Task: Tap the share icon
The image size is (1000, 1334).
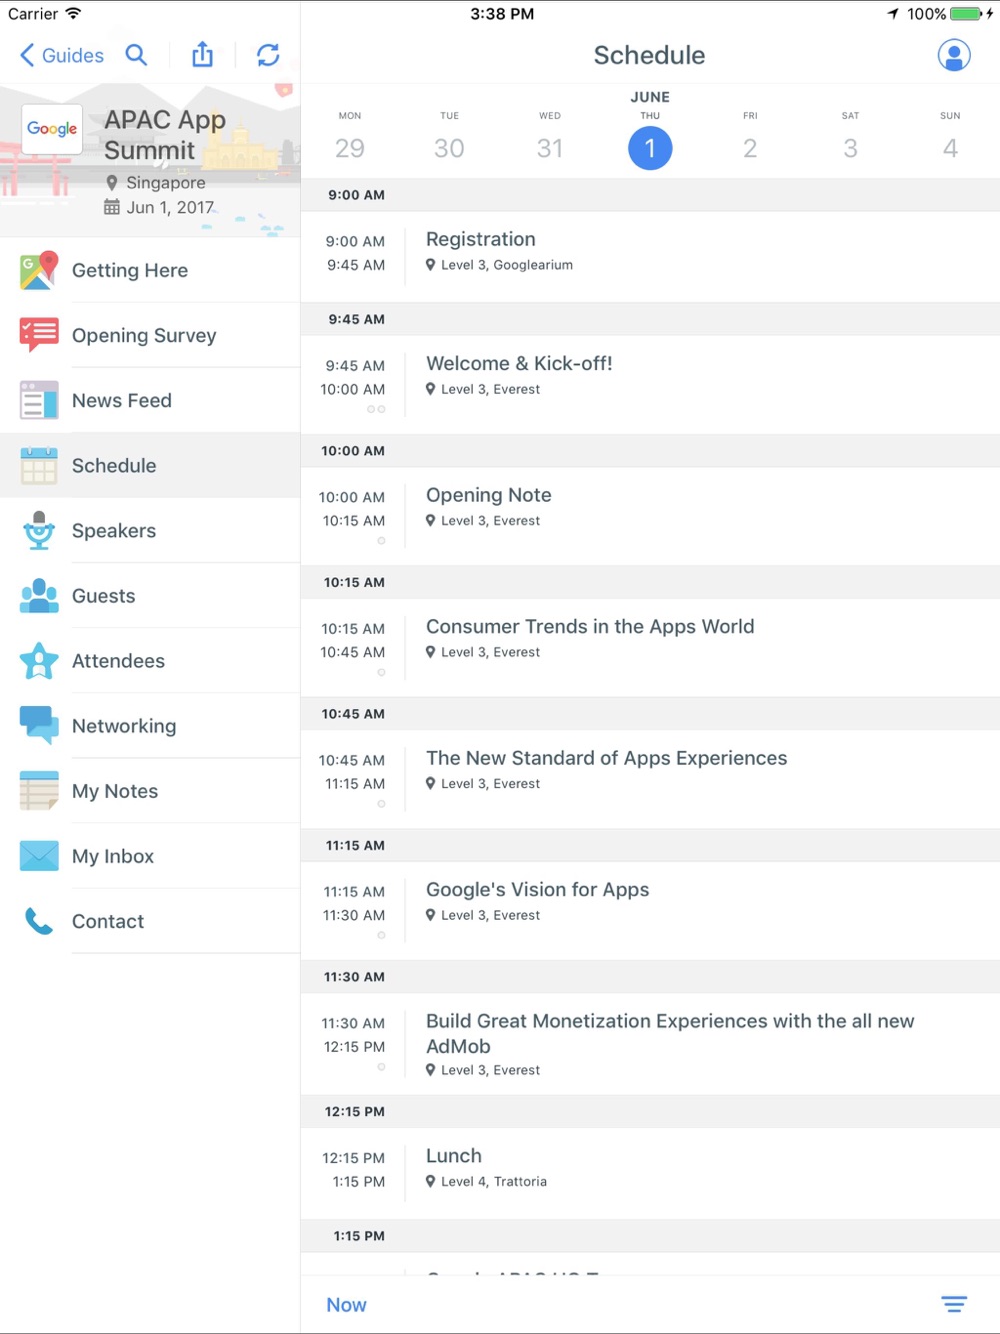Action: coord(202,54)
